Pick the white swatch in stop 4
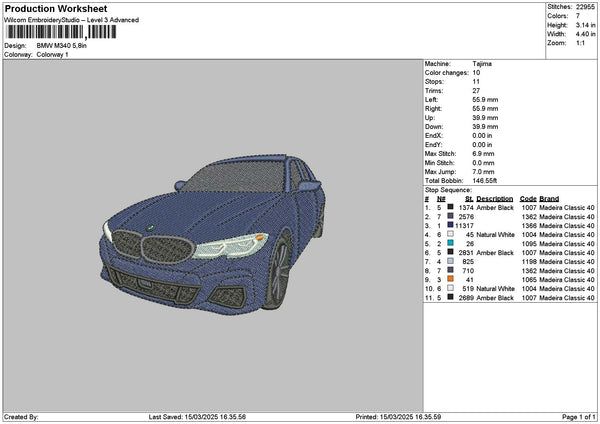Screen dimensions: 600x424 coord(450,234)
